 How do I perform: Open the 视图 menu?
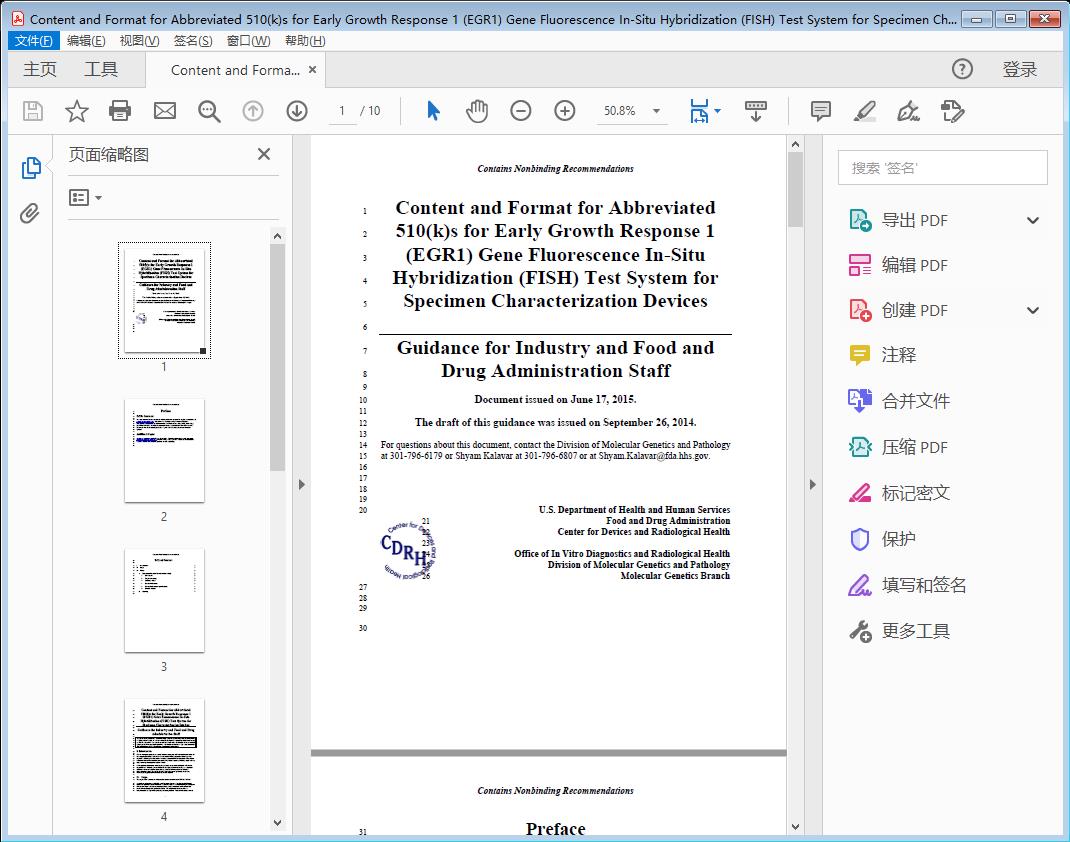coord(137,40)
